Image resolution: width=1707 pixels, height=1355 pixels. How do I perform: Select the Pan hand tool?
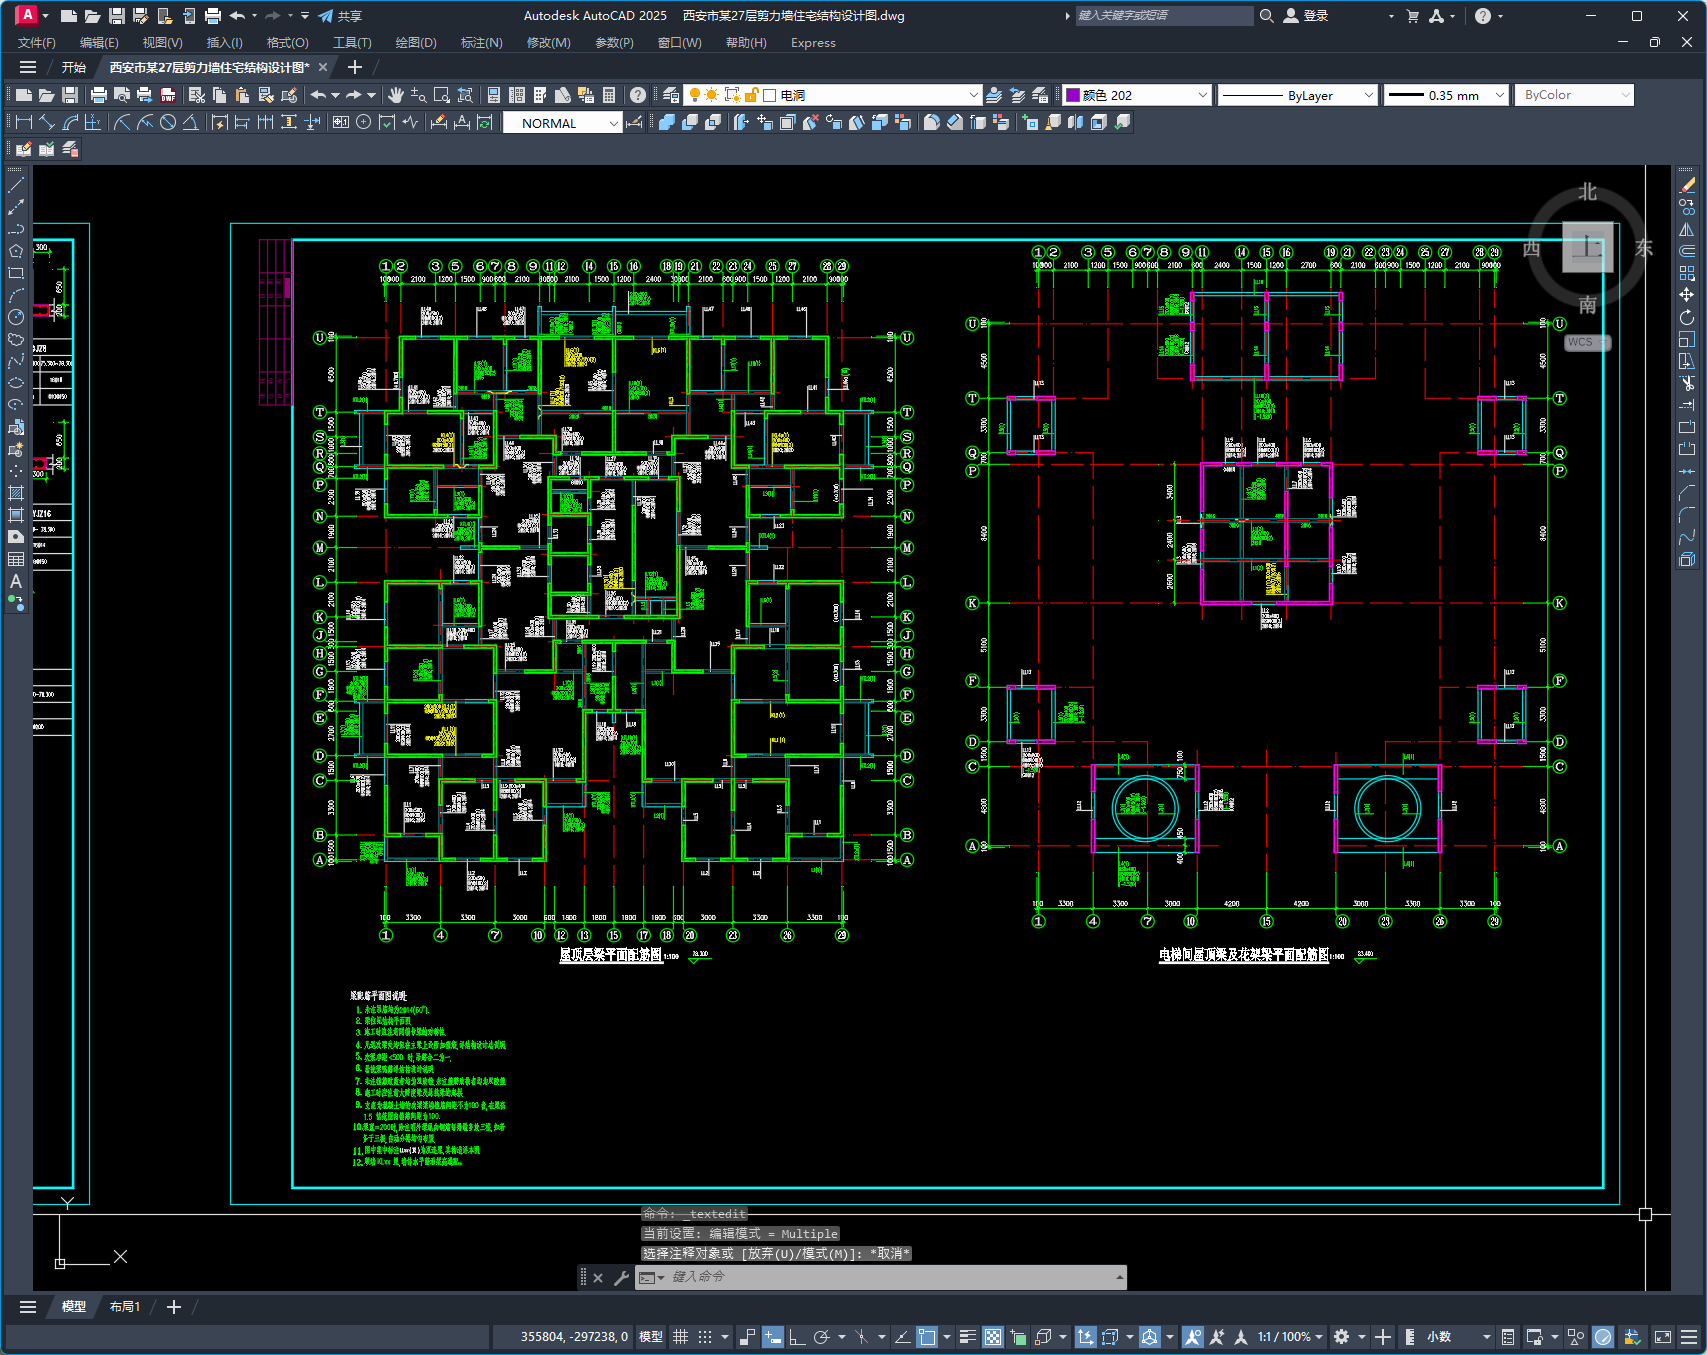pos(396,95)
